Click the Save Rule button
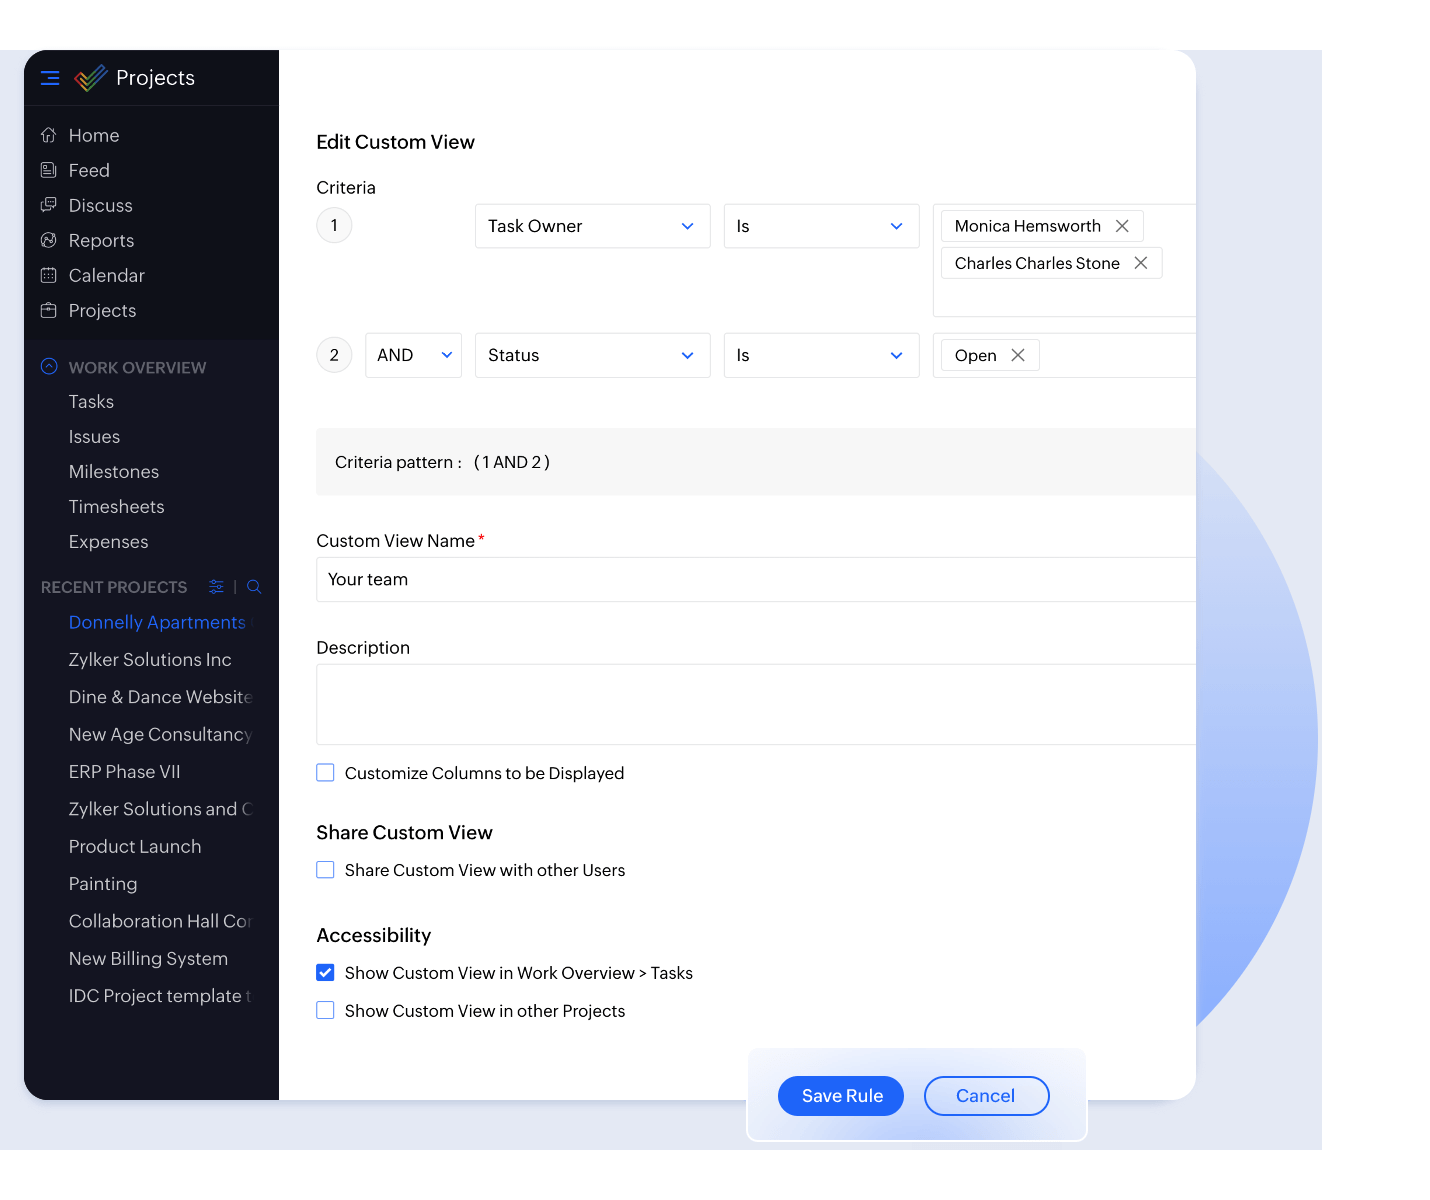This screenshot has height=1200, width=1430. tap(840, 1095)
